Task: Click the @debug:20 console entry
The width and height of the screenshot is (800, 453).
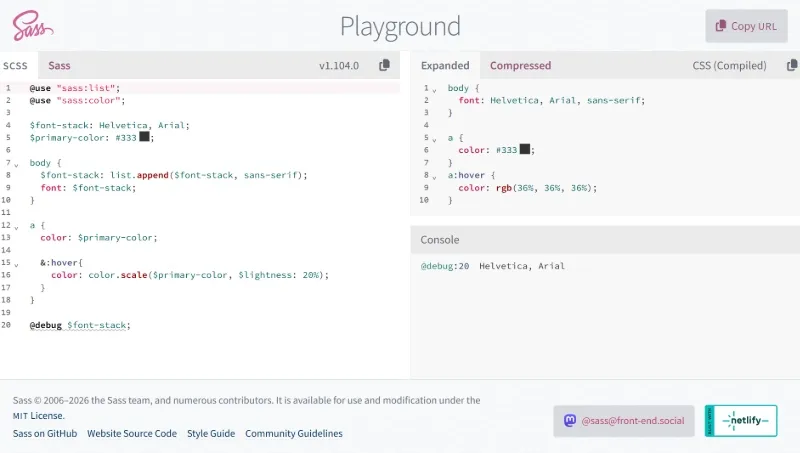Action: click(x=445, y=266)
